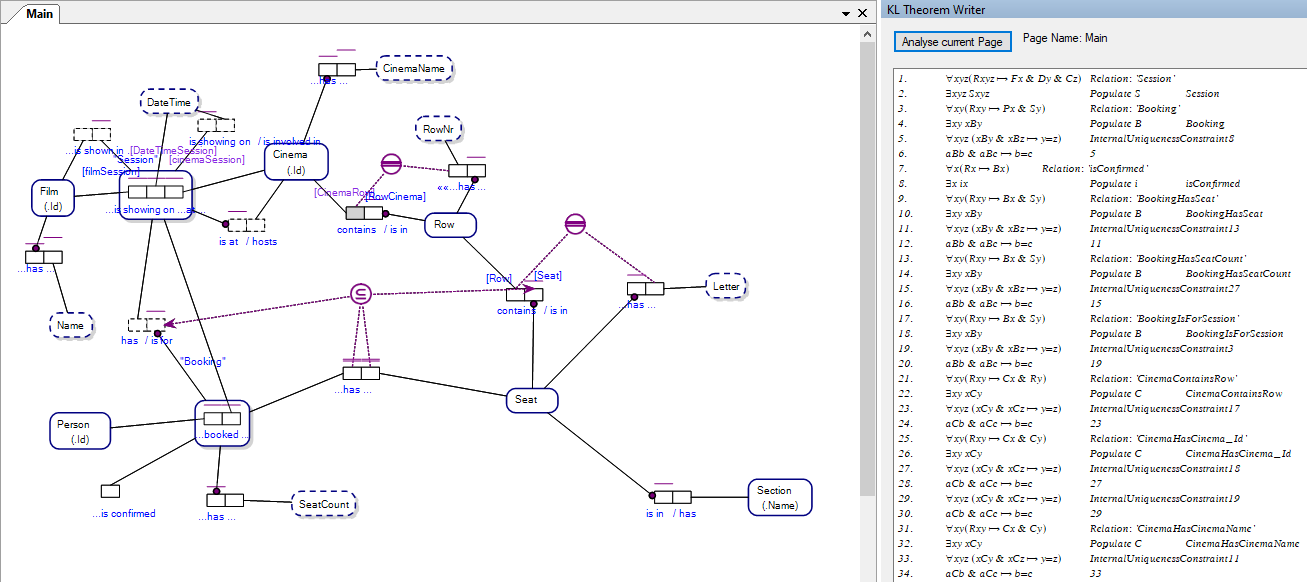
Task: Click the 'KL Theorem Writer' panel title
Action: (936, 10)
